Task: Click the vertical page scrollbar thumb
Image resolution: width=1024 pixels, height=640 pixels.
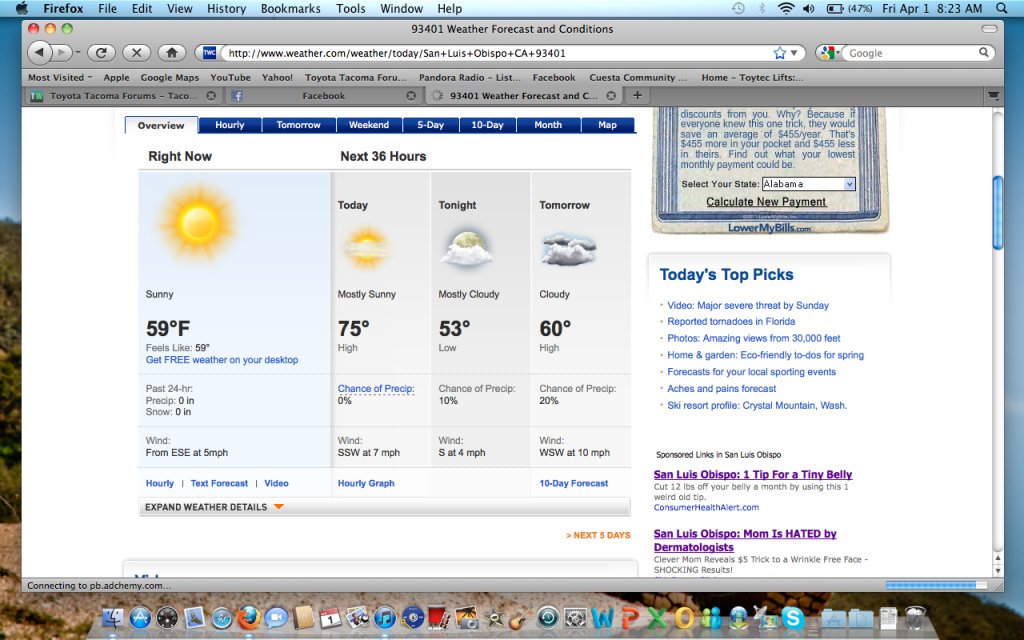Action: click(997, 212)
